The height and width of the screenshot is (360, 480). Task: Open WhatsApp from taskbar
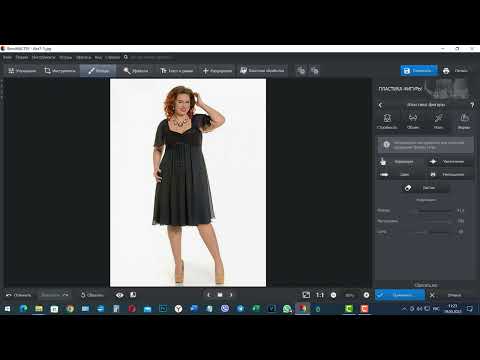287,309
